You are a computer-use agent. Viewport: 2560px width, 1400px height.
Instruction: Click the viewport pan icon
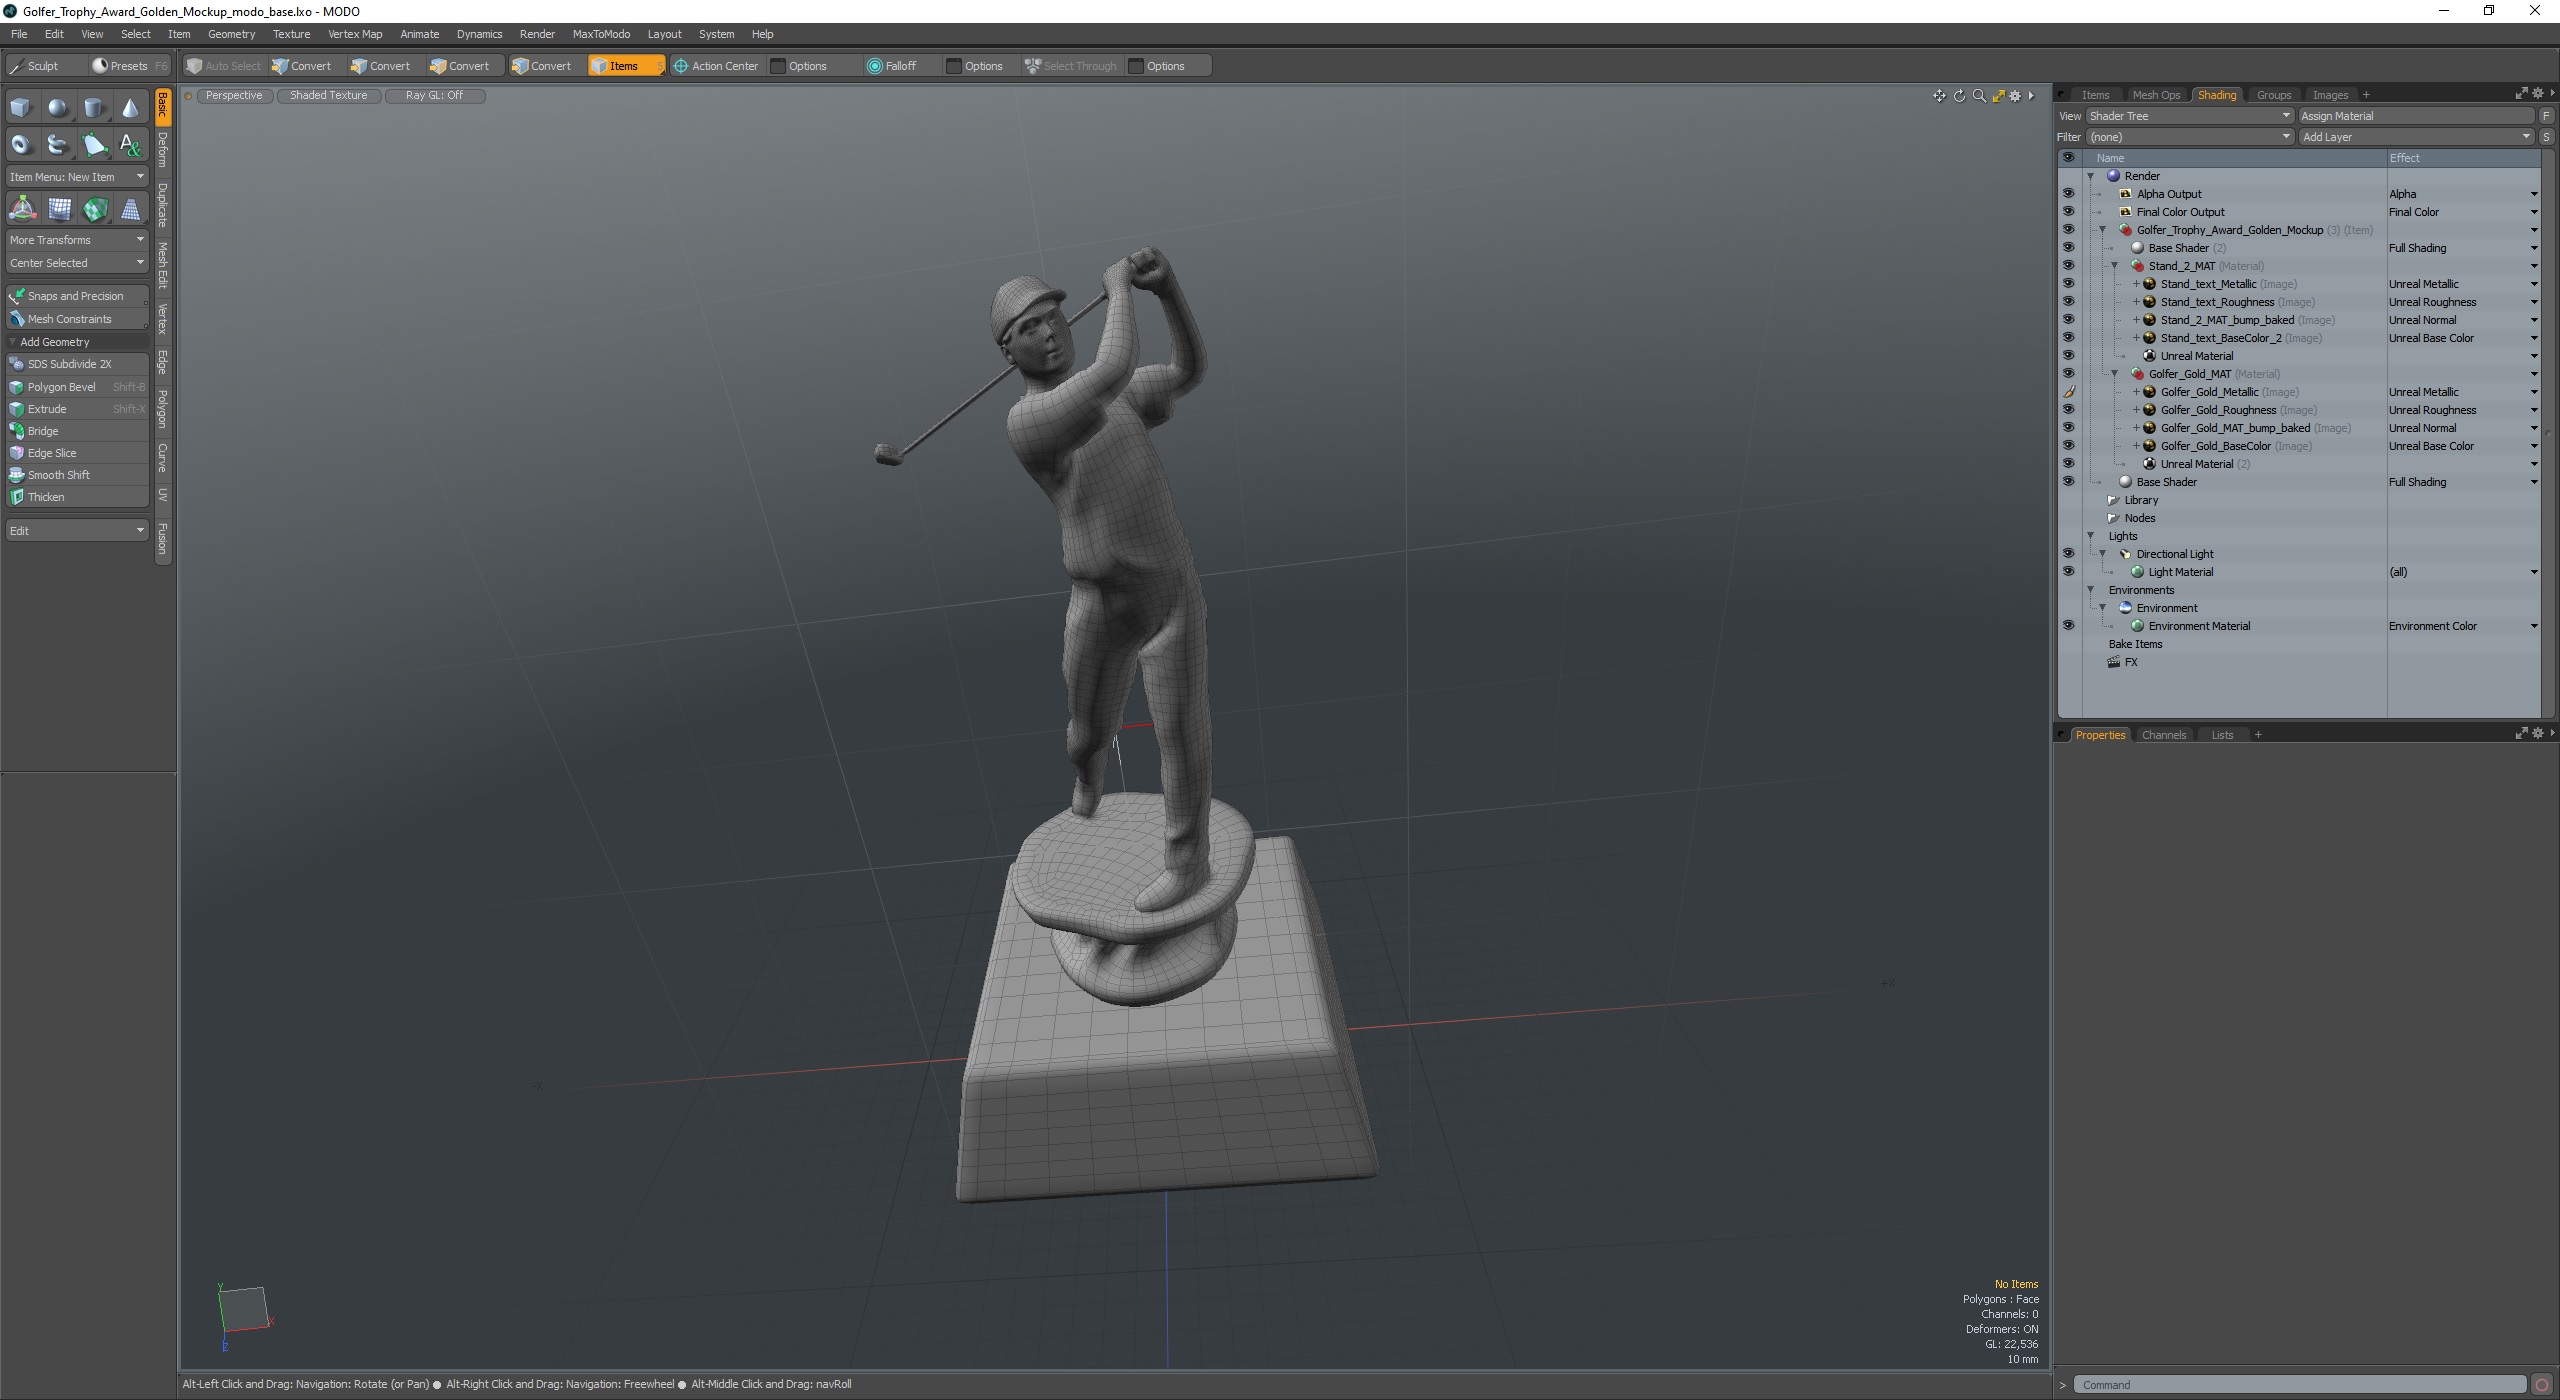[1939, 96]
